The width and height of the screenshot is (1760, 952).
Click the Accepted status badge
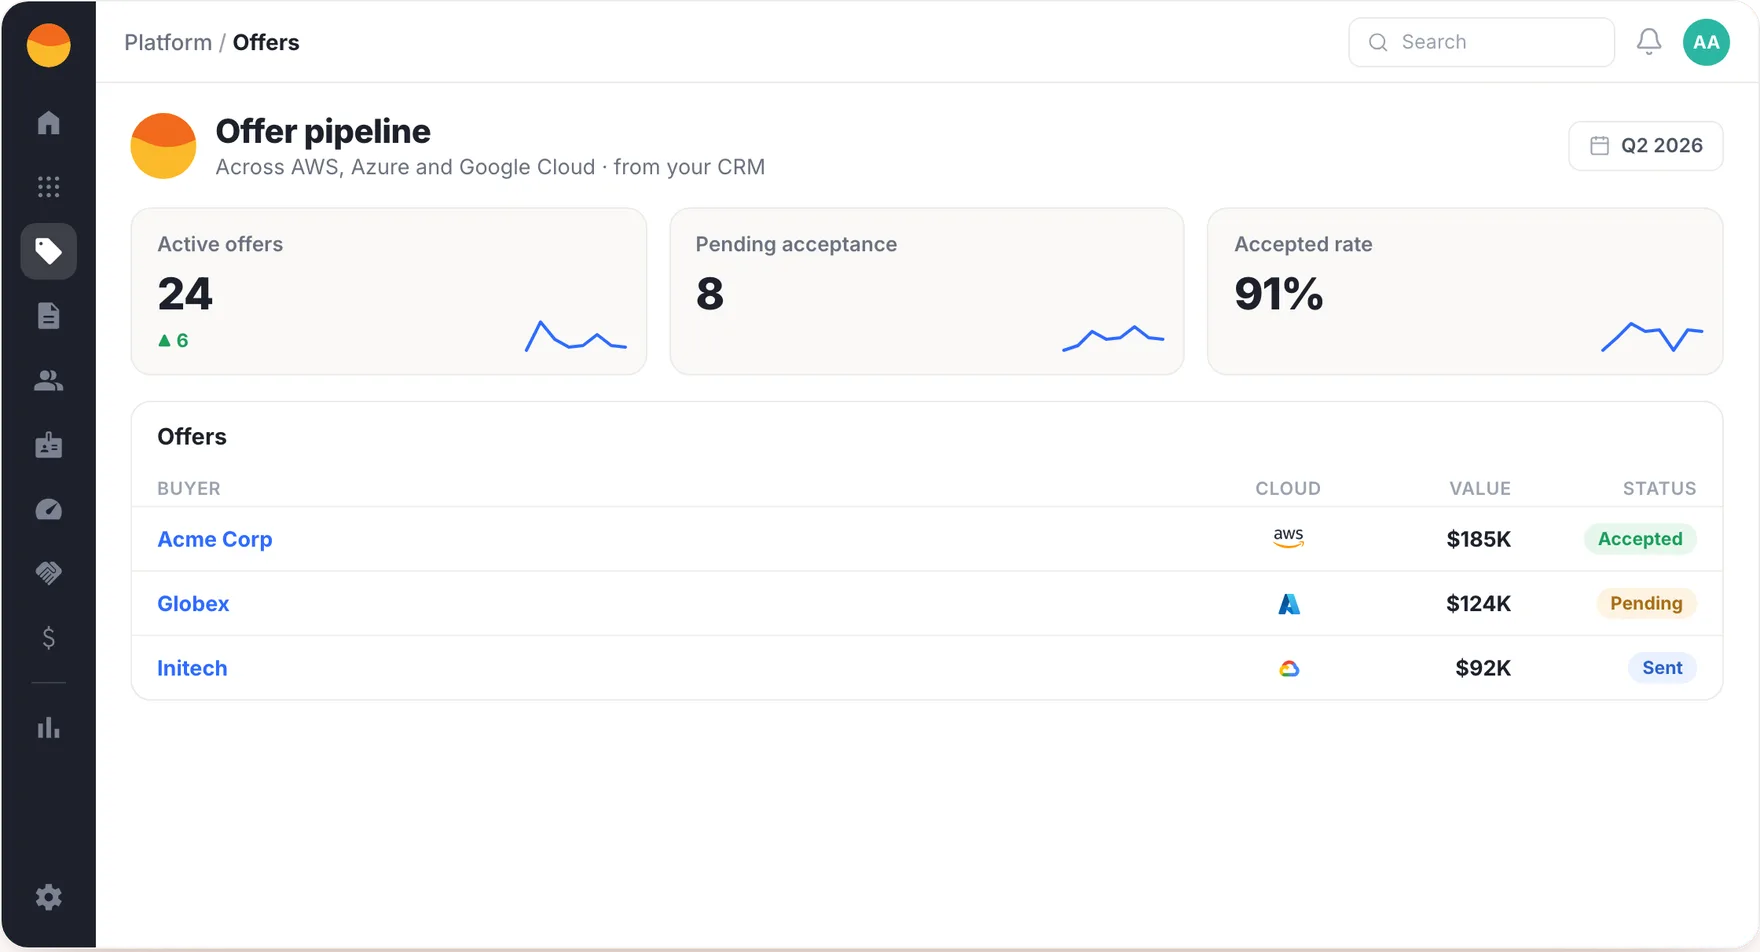[1640, 539]
